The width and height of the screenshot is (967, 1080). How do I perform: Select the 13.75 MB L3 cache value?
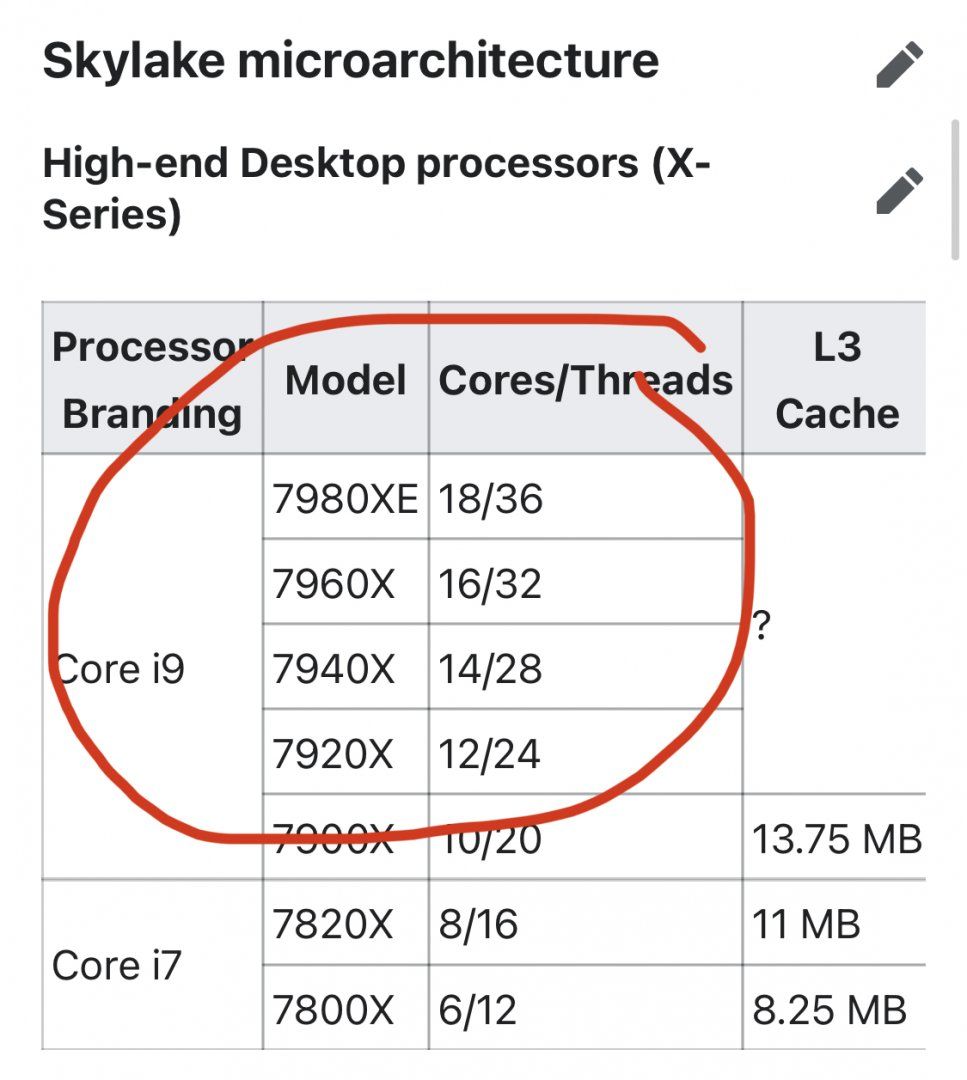(836, 838)
